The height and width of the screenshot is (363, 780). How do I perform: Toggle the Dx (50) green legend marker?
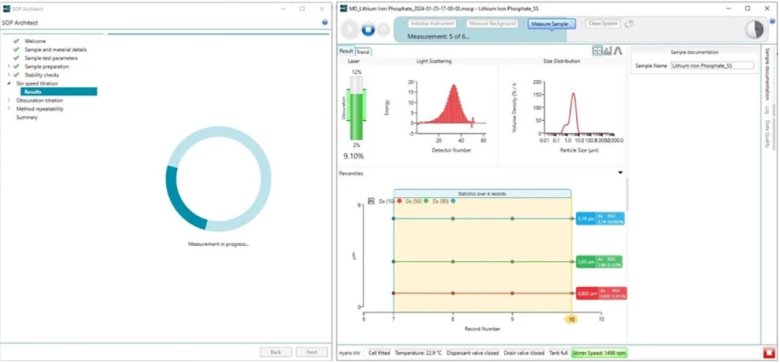(x=426, y=201)
